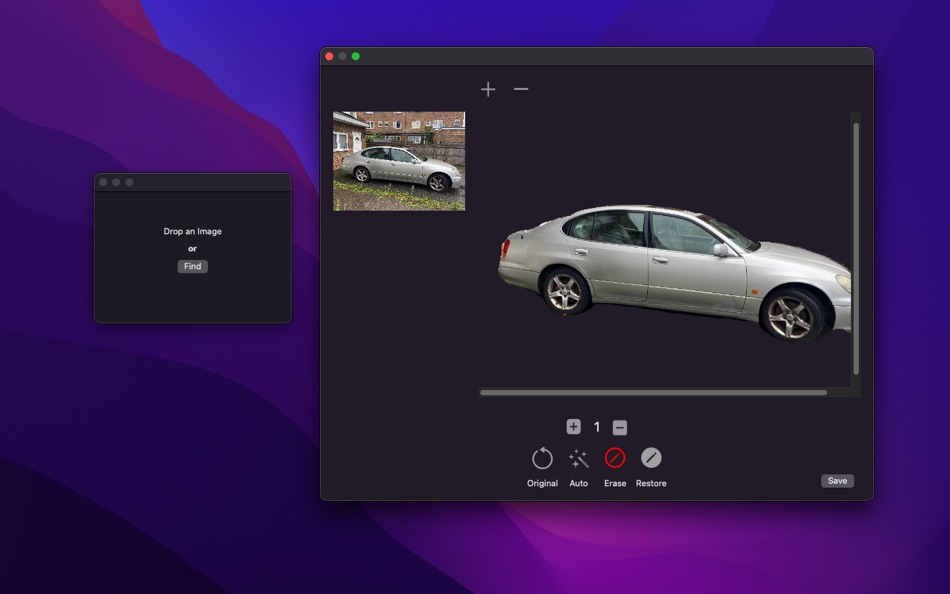This screenshot has width=950, height=594.
Task: Increase brush size with plus stepper button
Action: 573,427
